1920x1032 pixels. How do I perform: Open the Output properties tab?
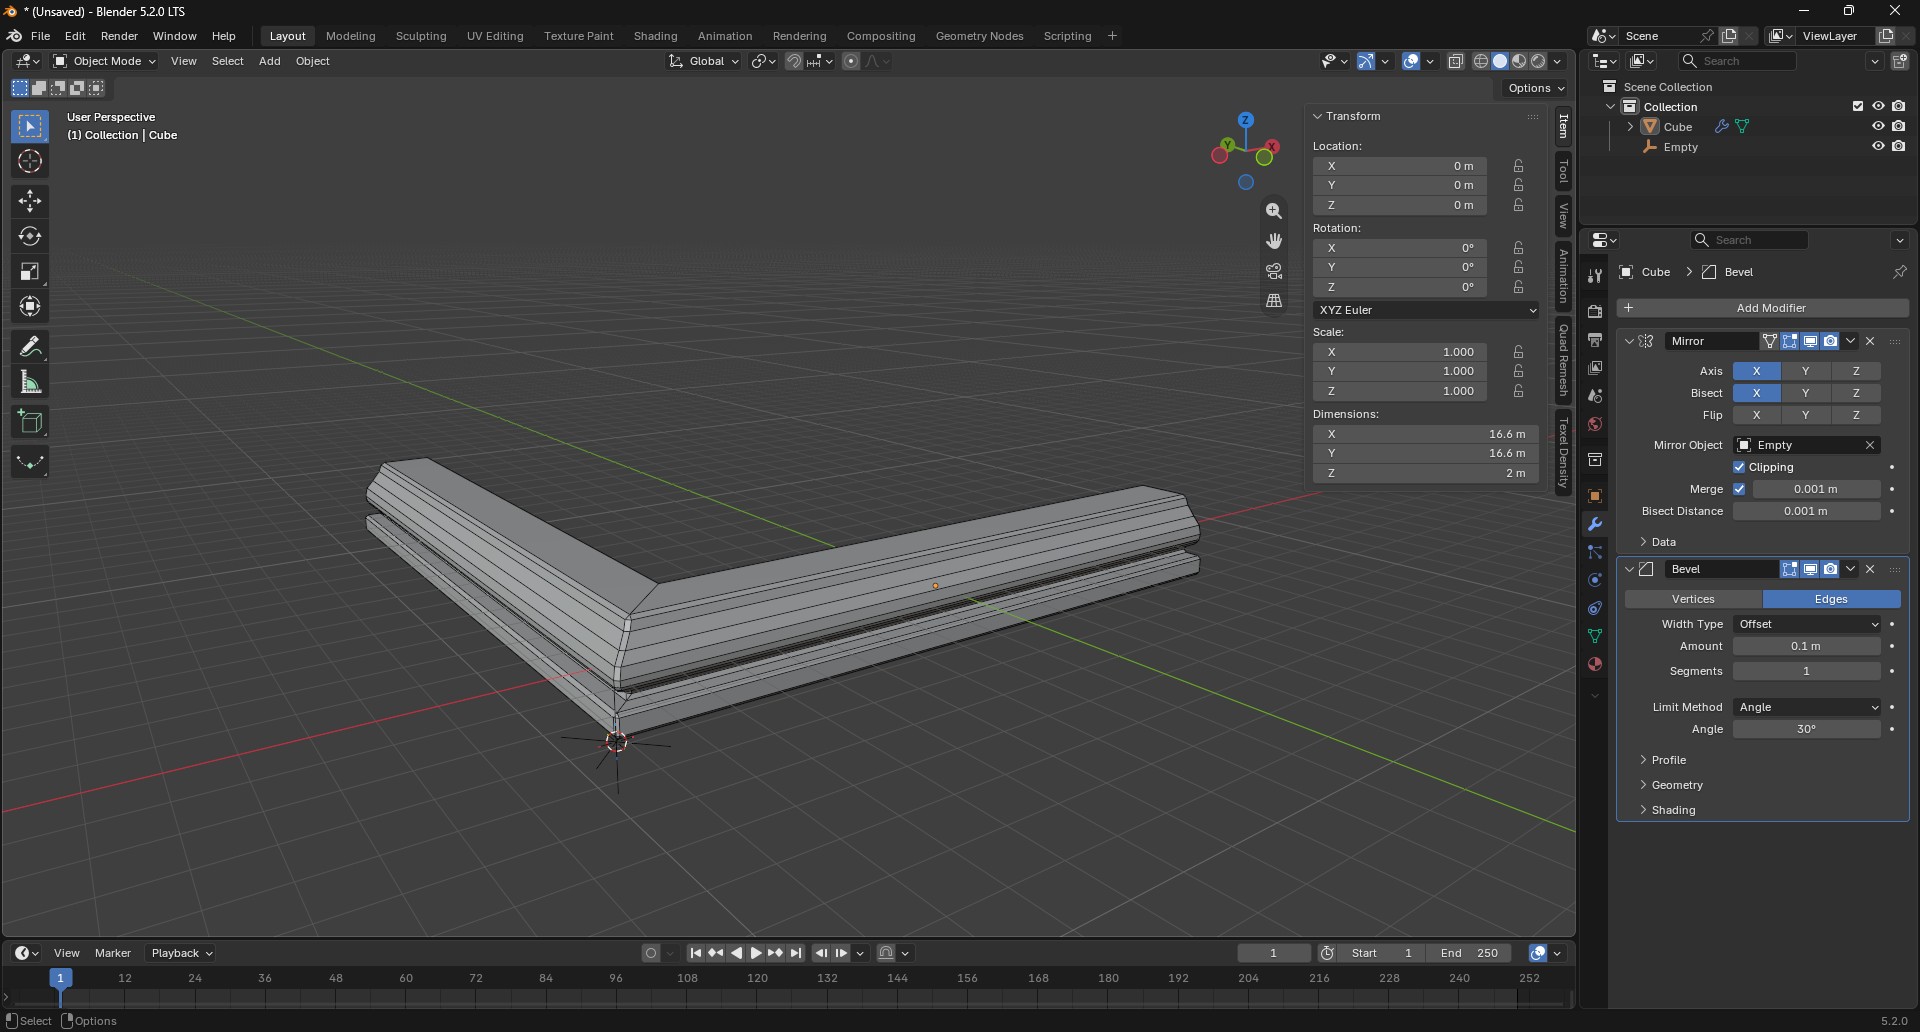[x=1595, y=340]
